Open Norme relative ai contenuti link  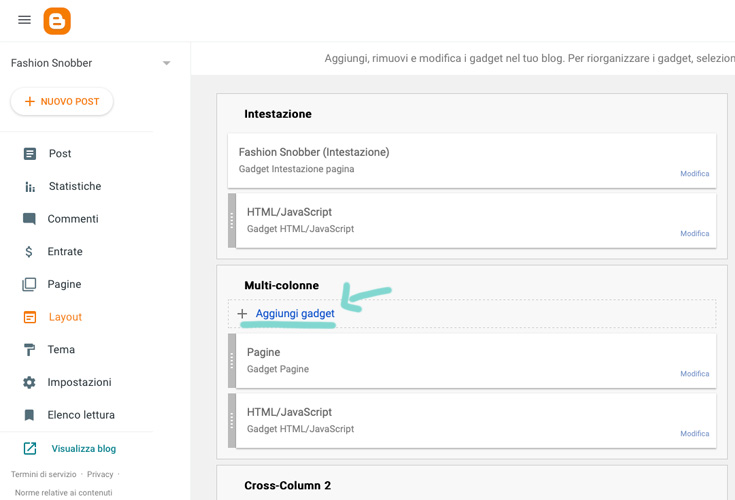tap(63, 493)
